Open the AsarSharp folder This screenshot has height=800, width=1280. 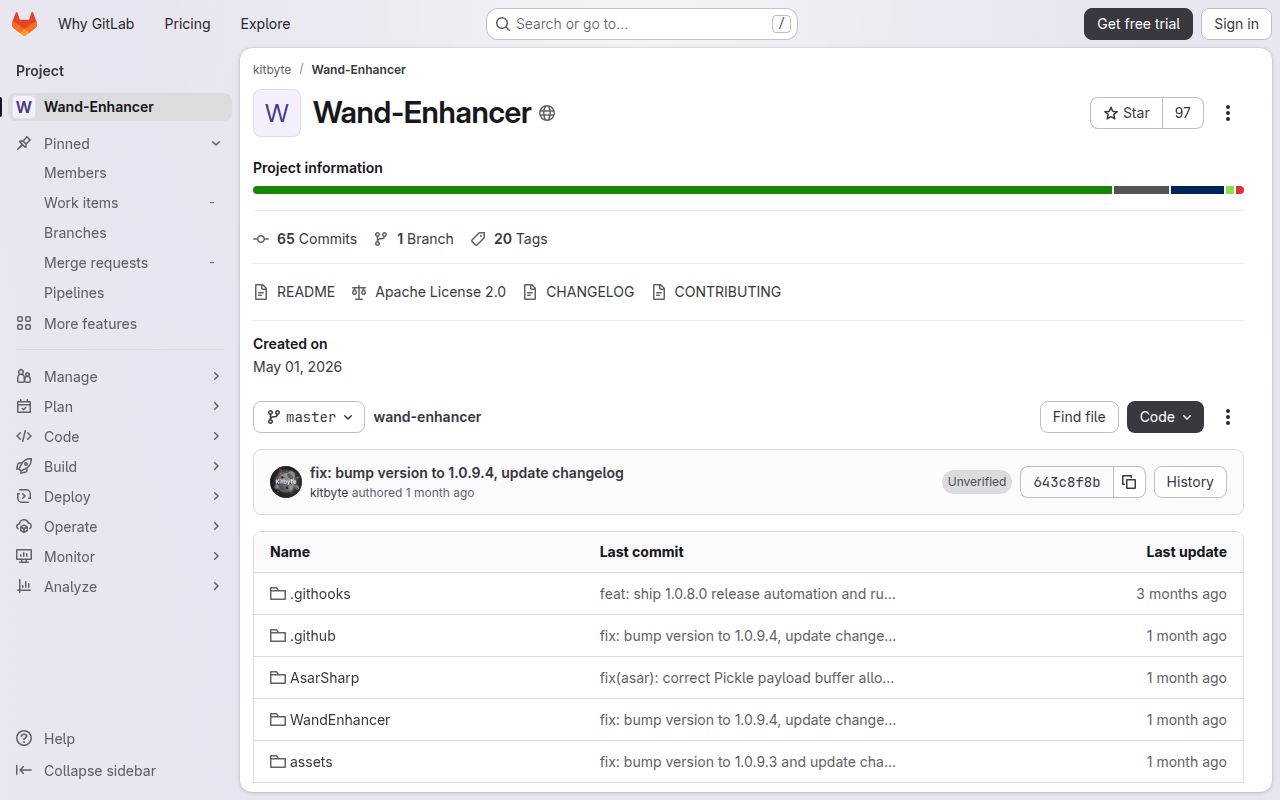324,678
